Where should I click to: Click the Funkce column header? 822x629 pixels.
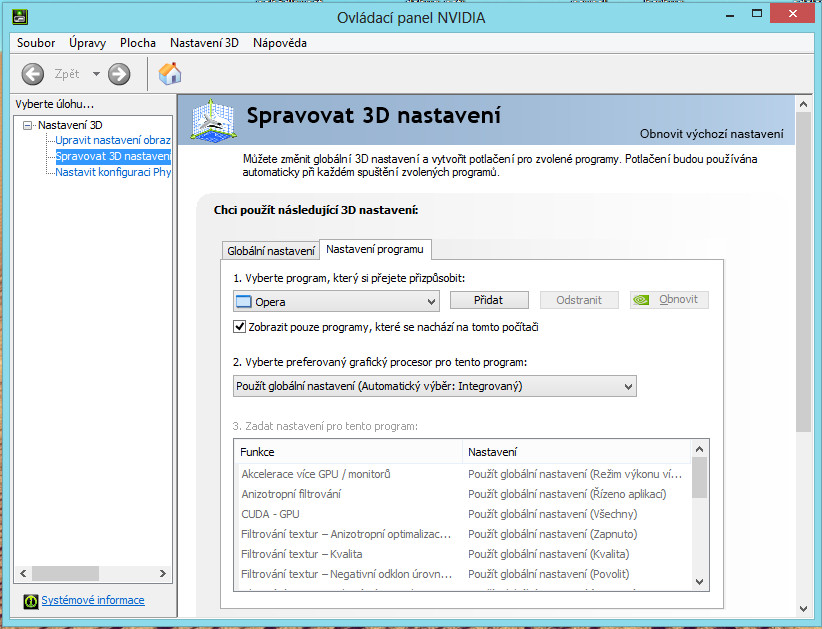point(349,452)
